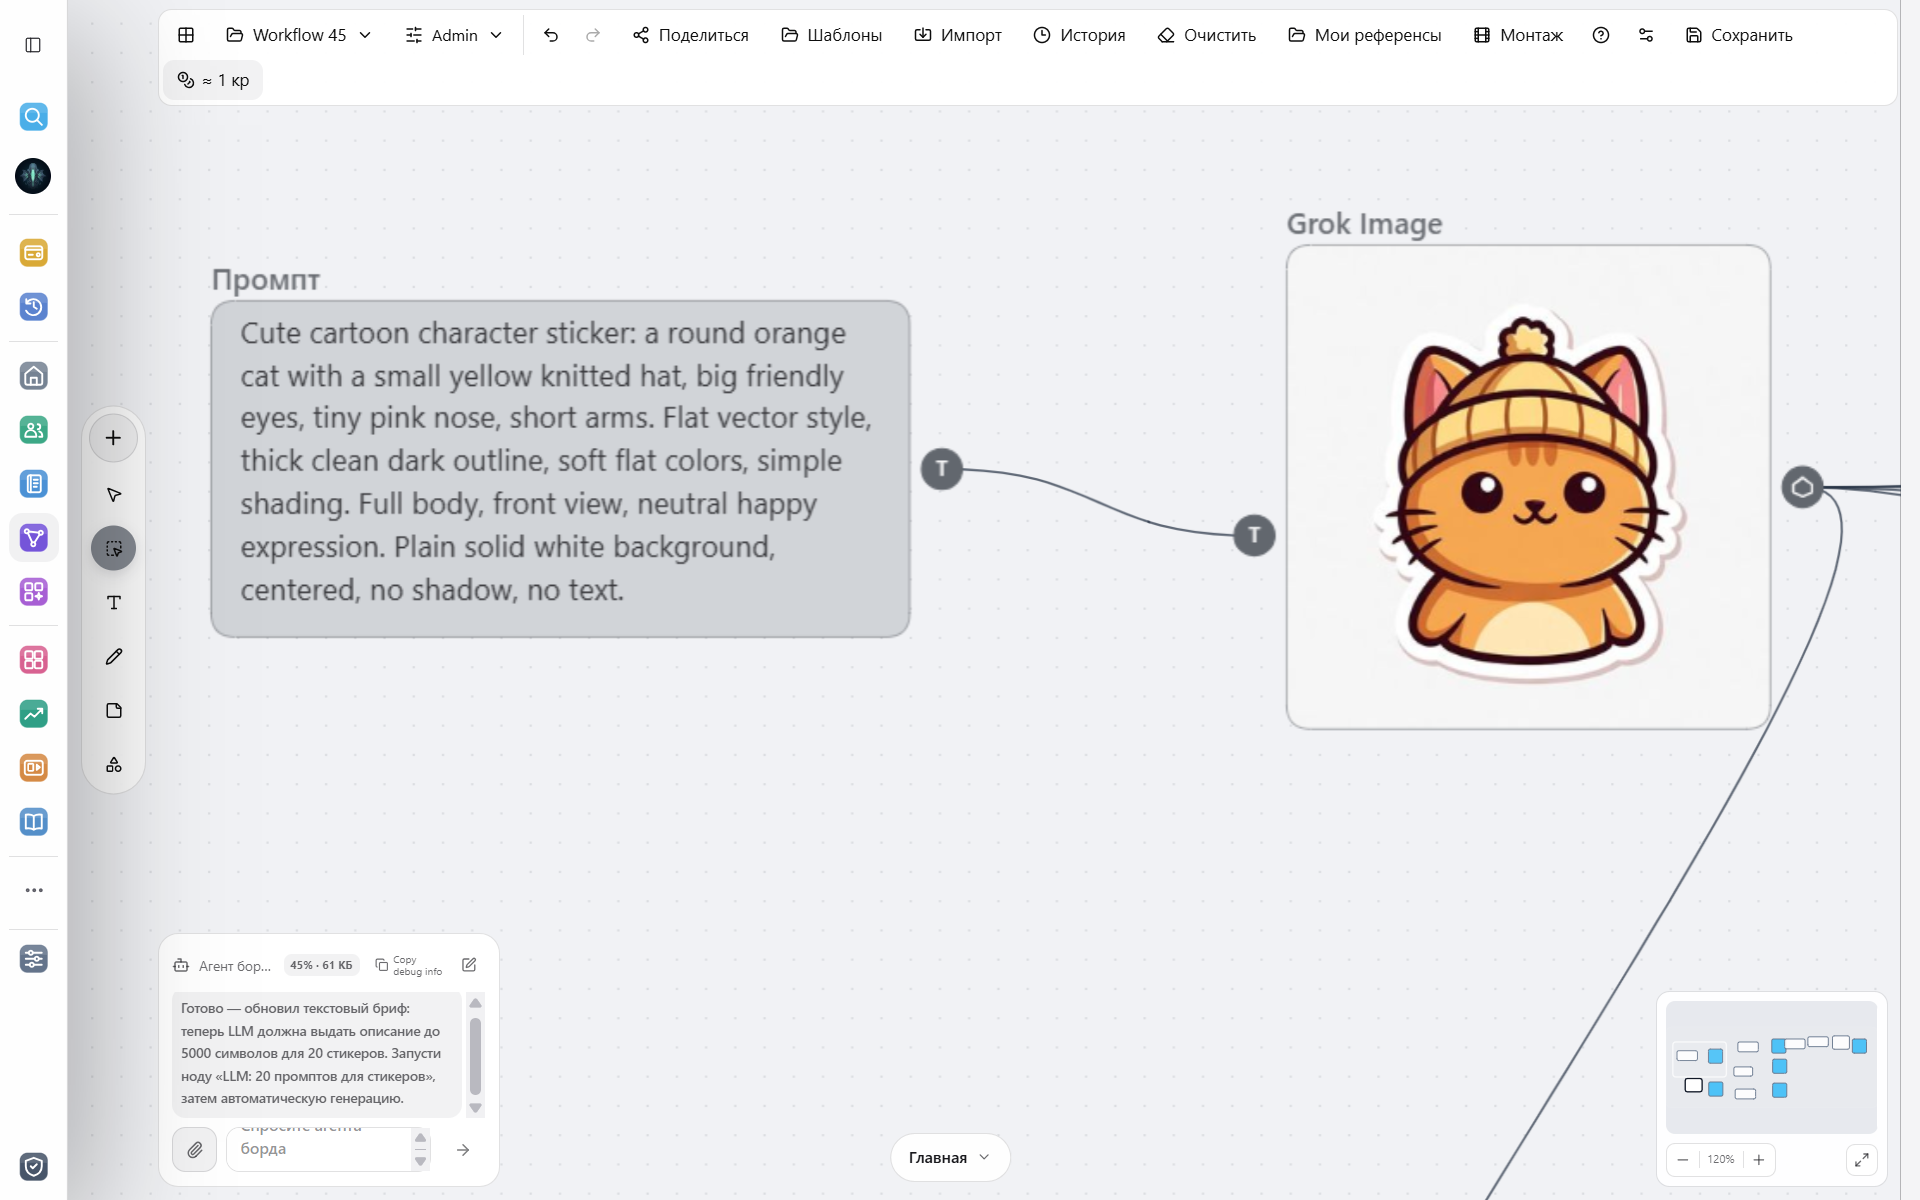Expand the Главная page dropdown
The height and width of the screenshot is (1200, 1920).
click(950, 1157)
